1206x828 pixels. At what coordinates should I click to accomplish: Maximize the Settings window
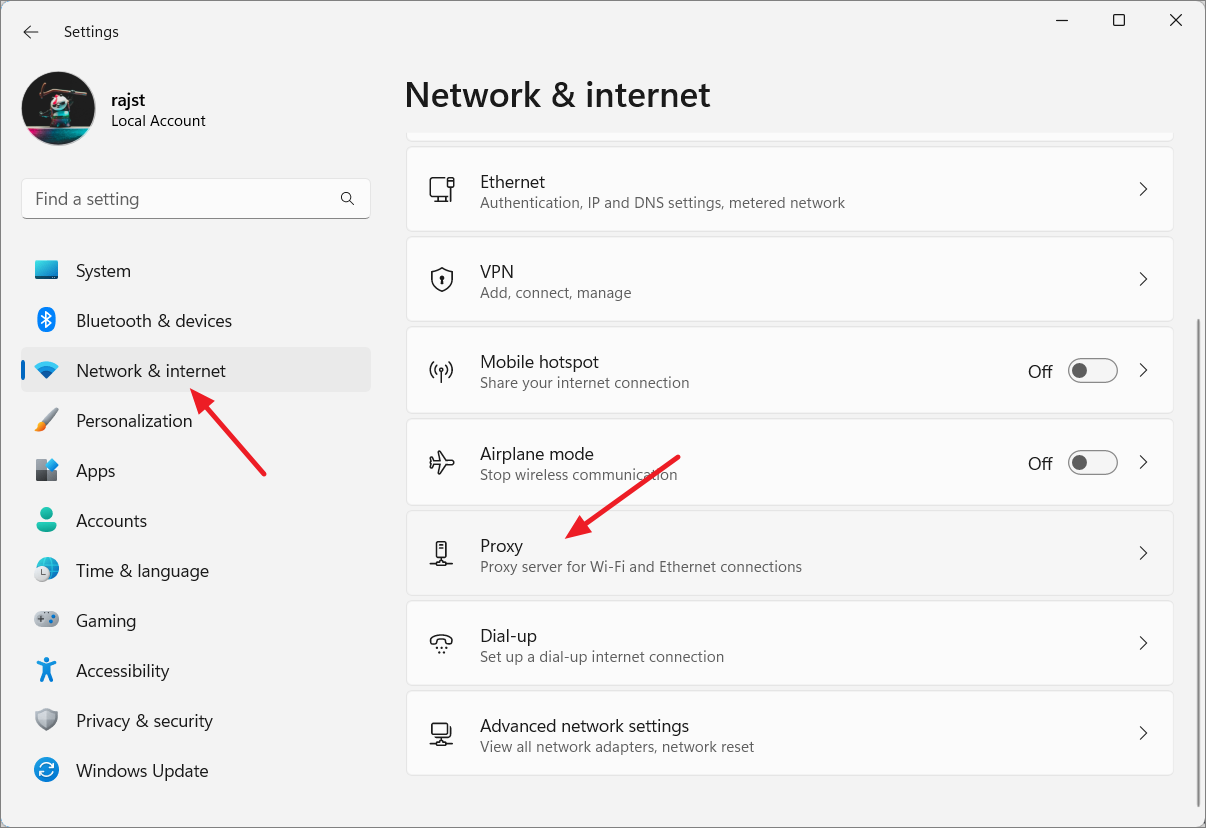point(1119,20)
